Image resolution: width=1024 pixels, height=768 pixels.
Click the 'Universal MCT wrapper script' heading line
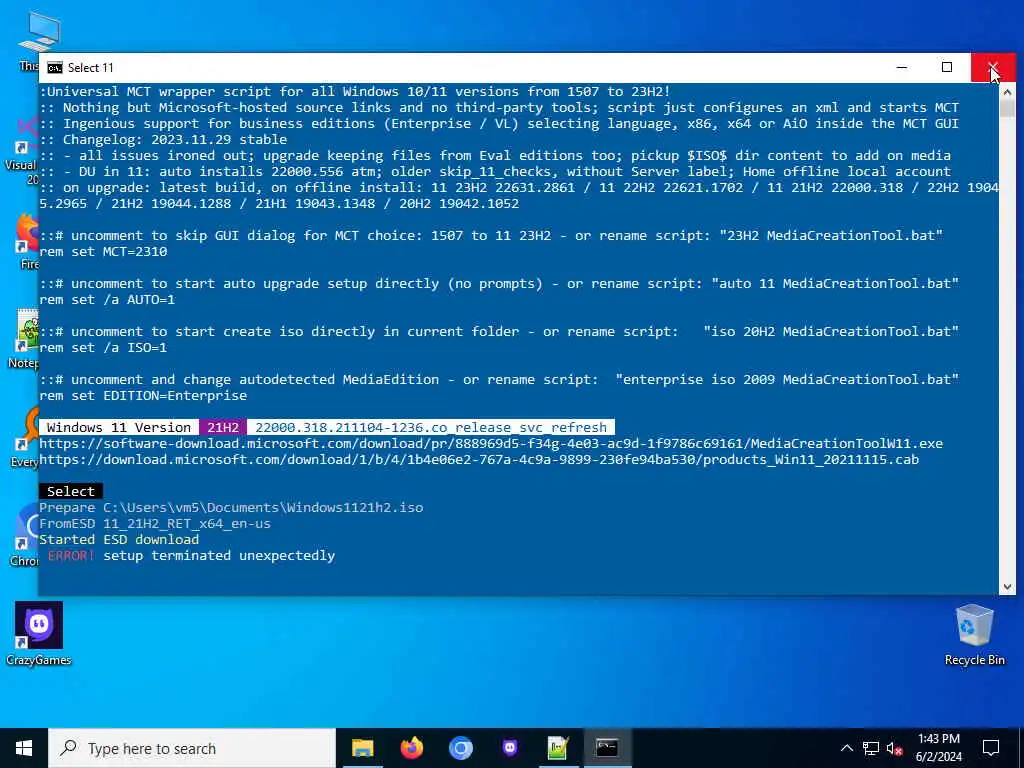pyautogui.click(x=355, y=91)
